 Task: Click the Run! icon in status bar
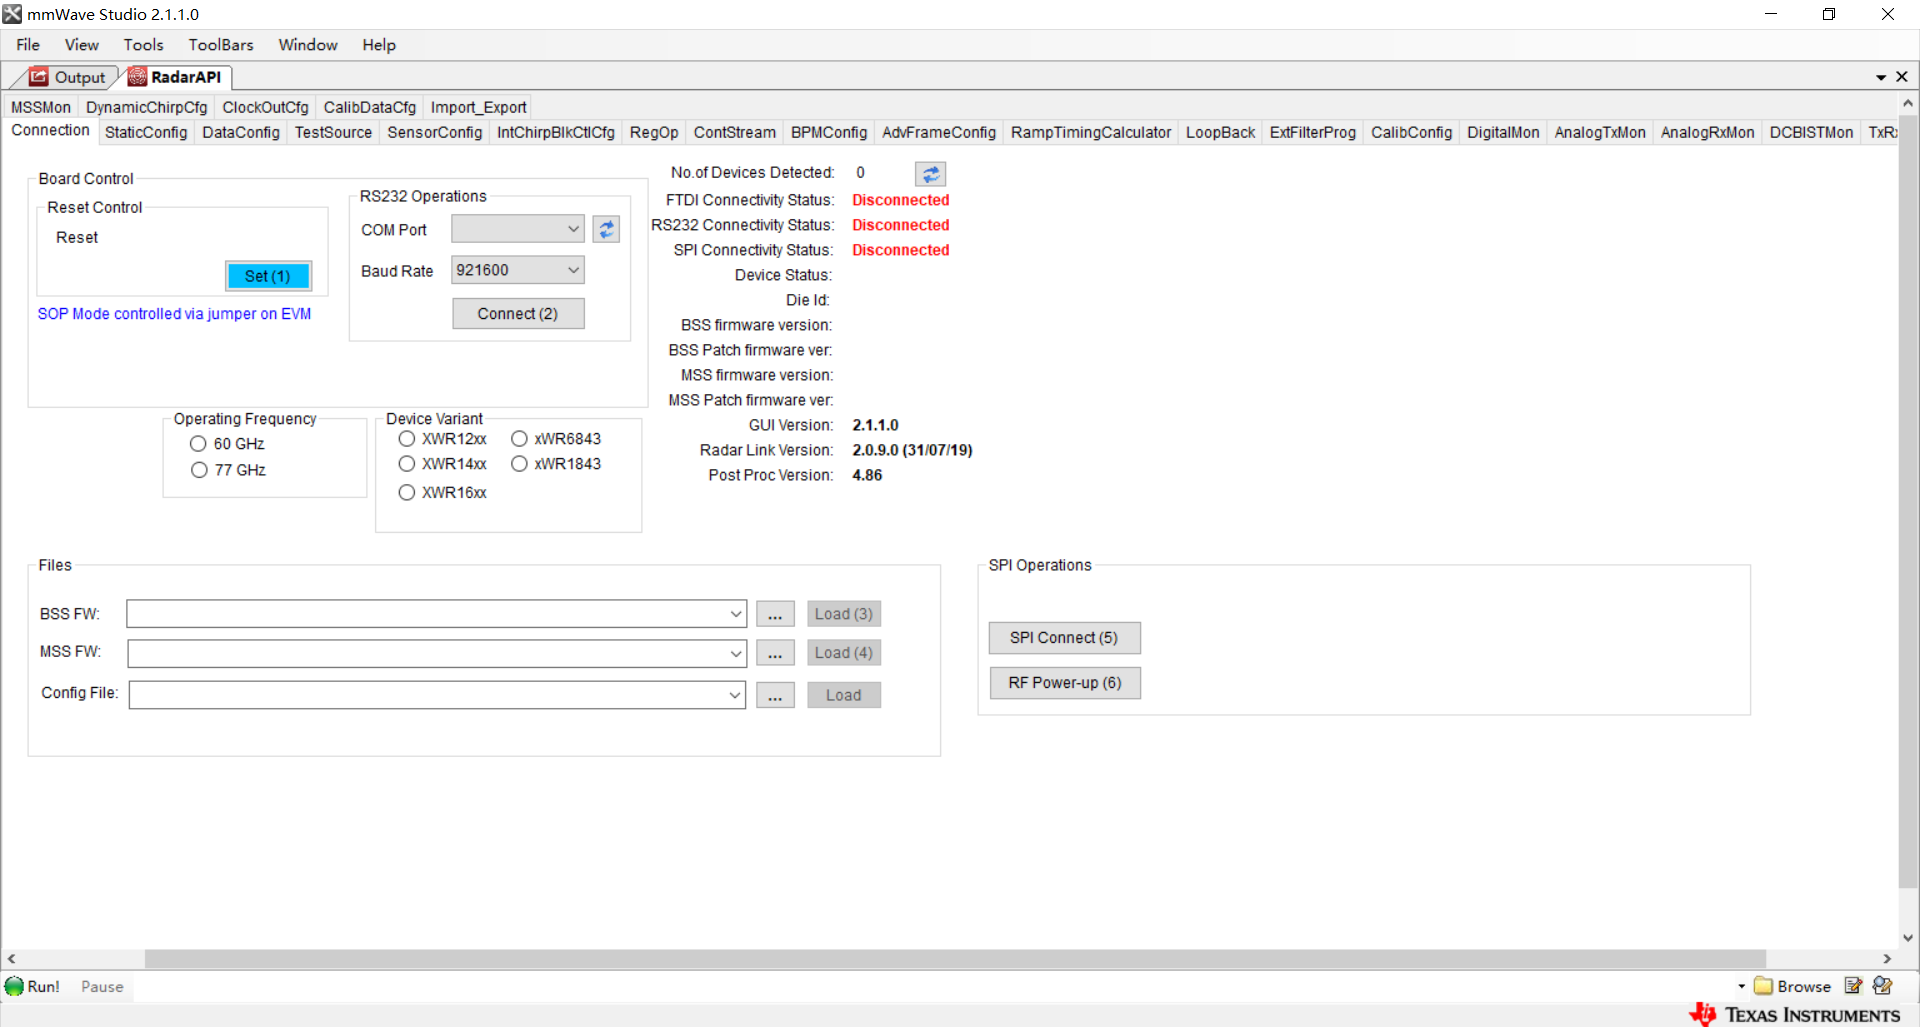tap(15, 986)
